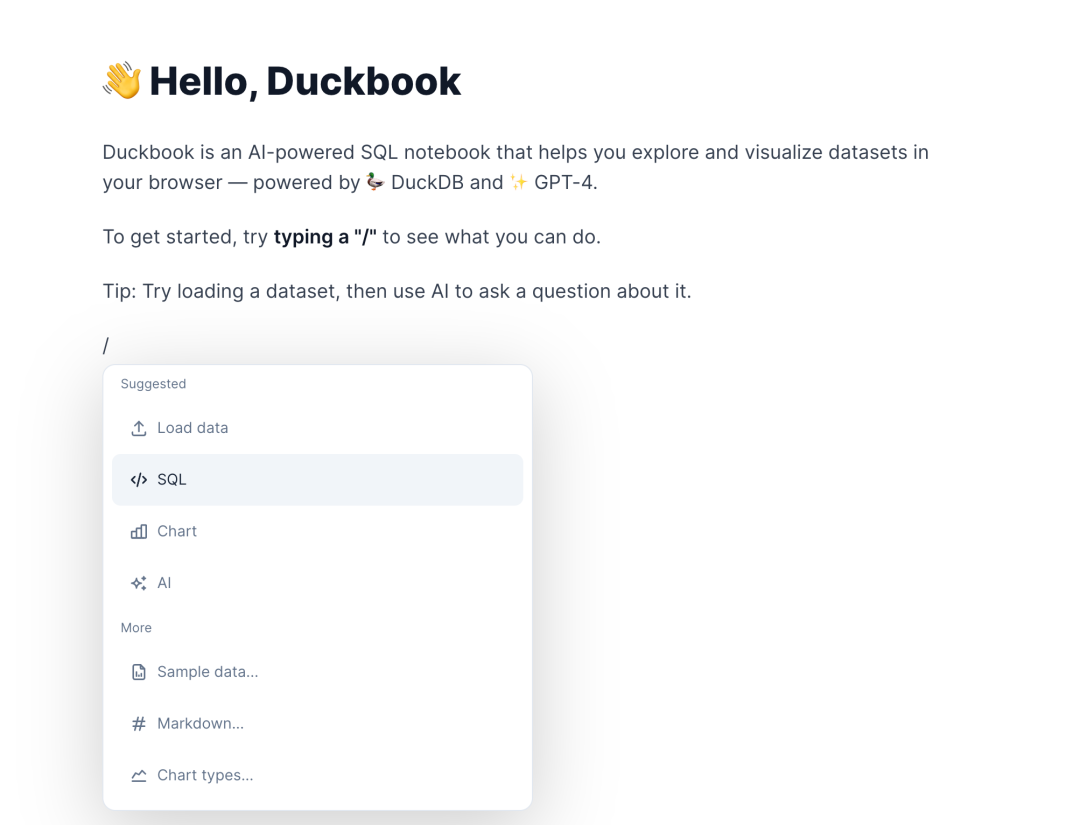The height and width of the screenshot is (825, 1080).
Task: Open the Markdown... submenu
Action: [x=201, y=724]
